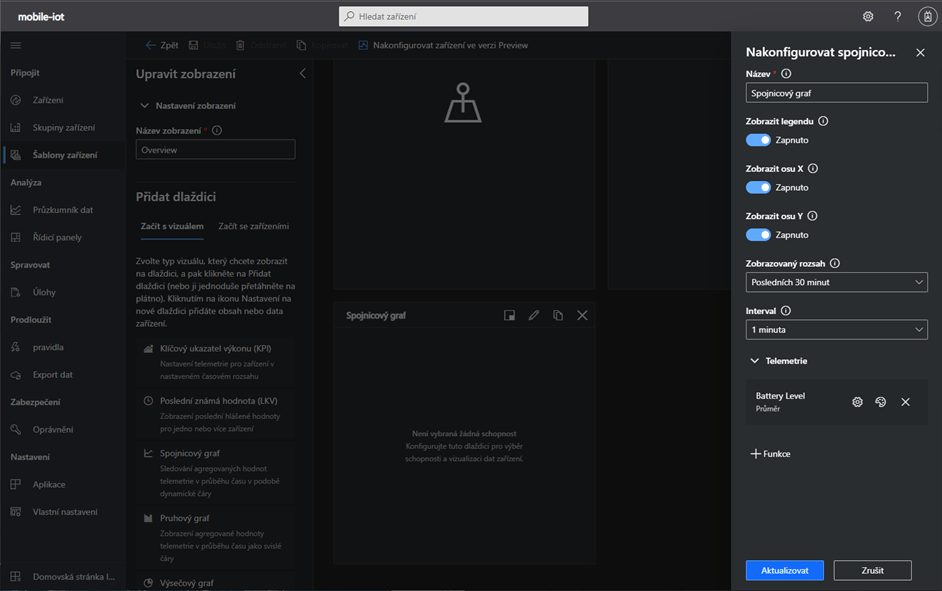Open Šablony zařízení in the sidebar

pyautogui.click(x=64, y=155)
